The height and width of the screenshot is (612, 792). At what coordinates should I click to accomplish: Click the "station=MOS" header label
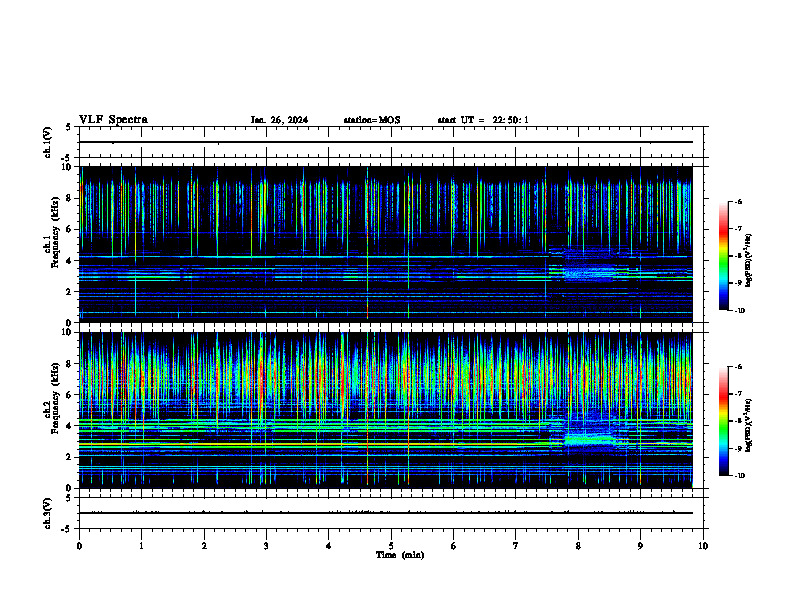pyautogui.click(x=372, y=120)
